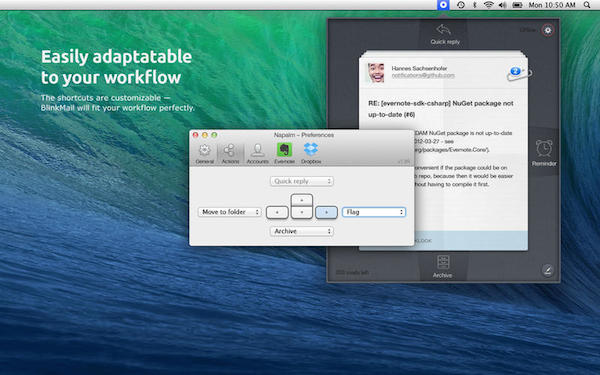
Task: Open the Dropbox preferences tab
Action: pos(311,153)
